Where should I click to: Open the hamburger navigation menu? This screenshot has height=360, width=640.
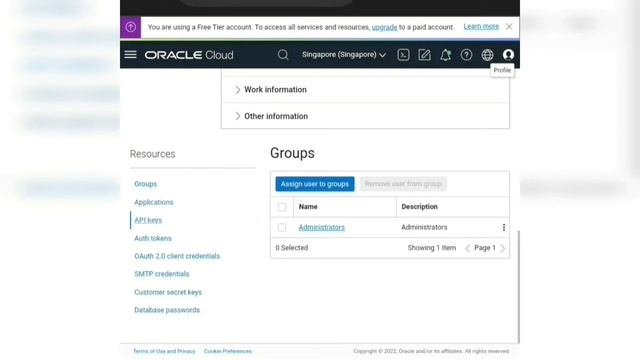pos(130,55)
